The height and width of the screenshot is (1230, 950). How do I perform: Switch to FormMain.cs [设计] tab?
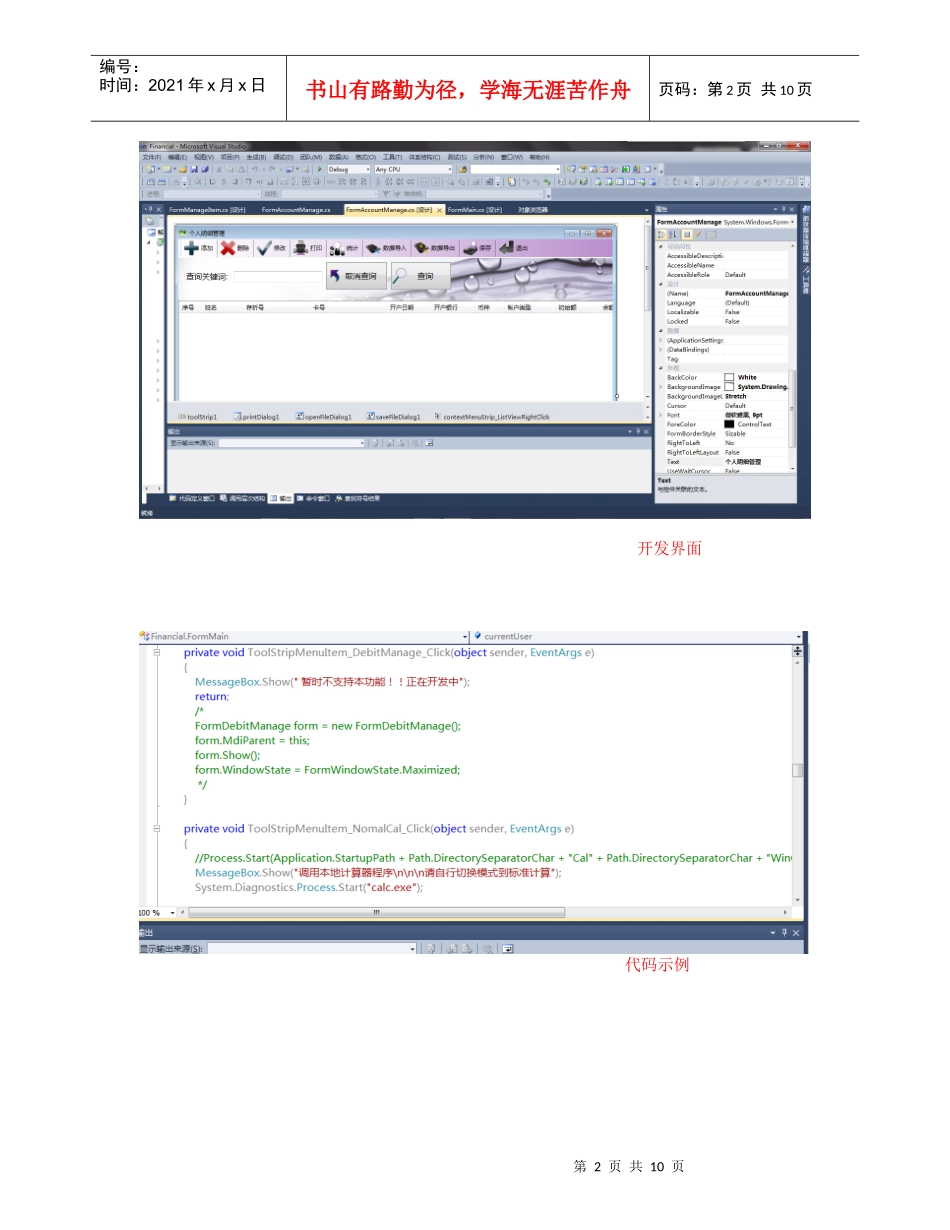tap(475, 210)
